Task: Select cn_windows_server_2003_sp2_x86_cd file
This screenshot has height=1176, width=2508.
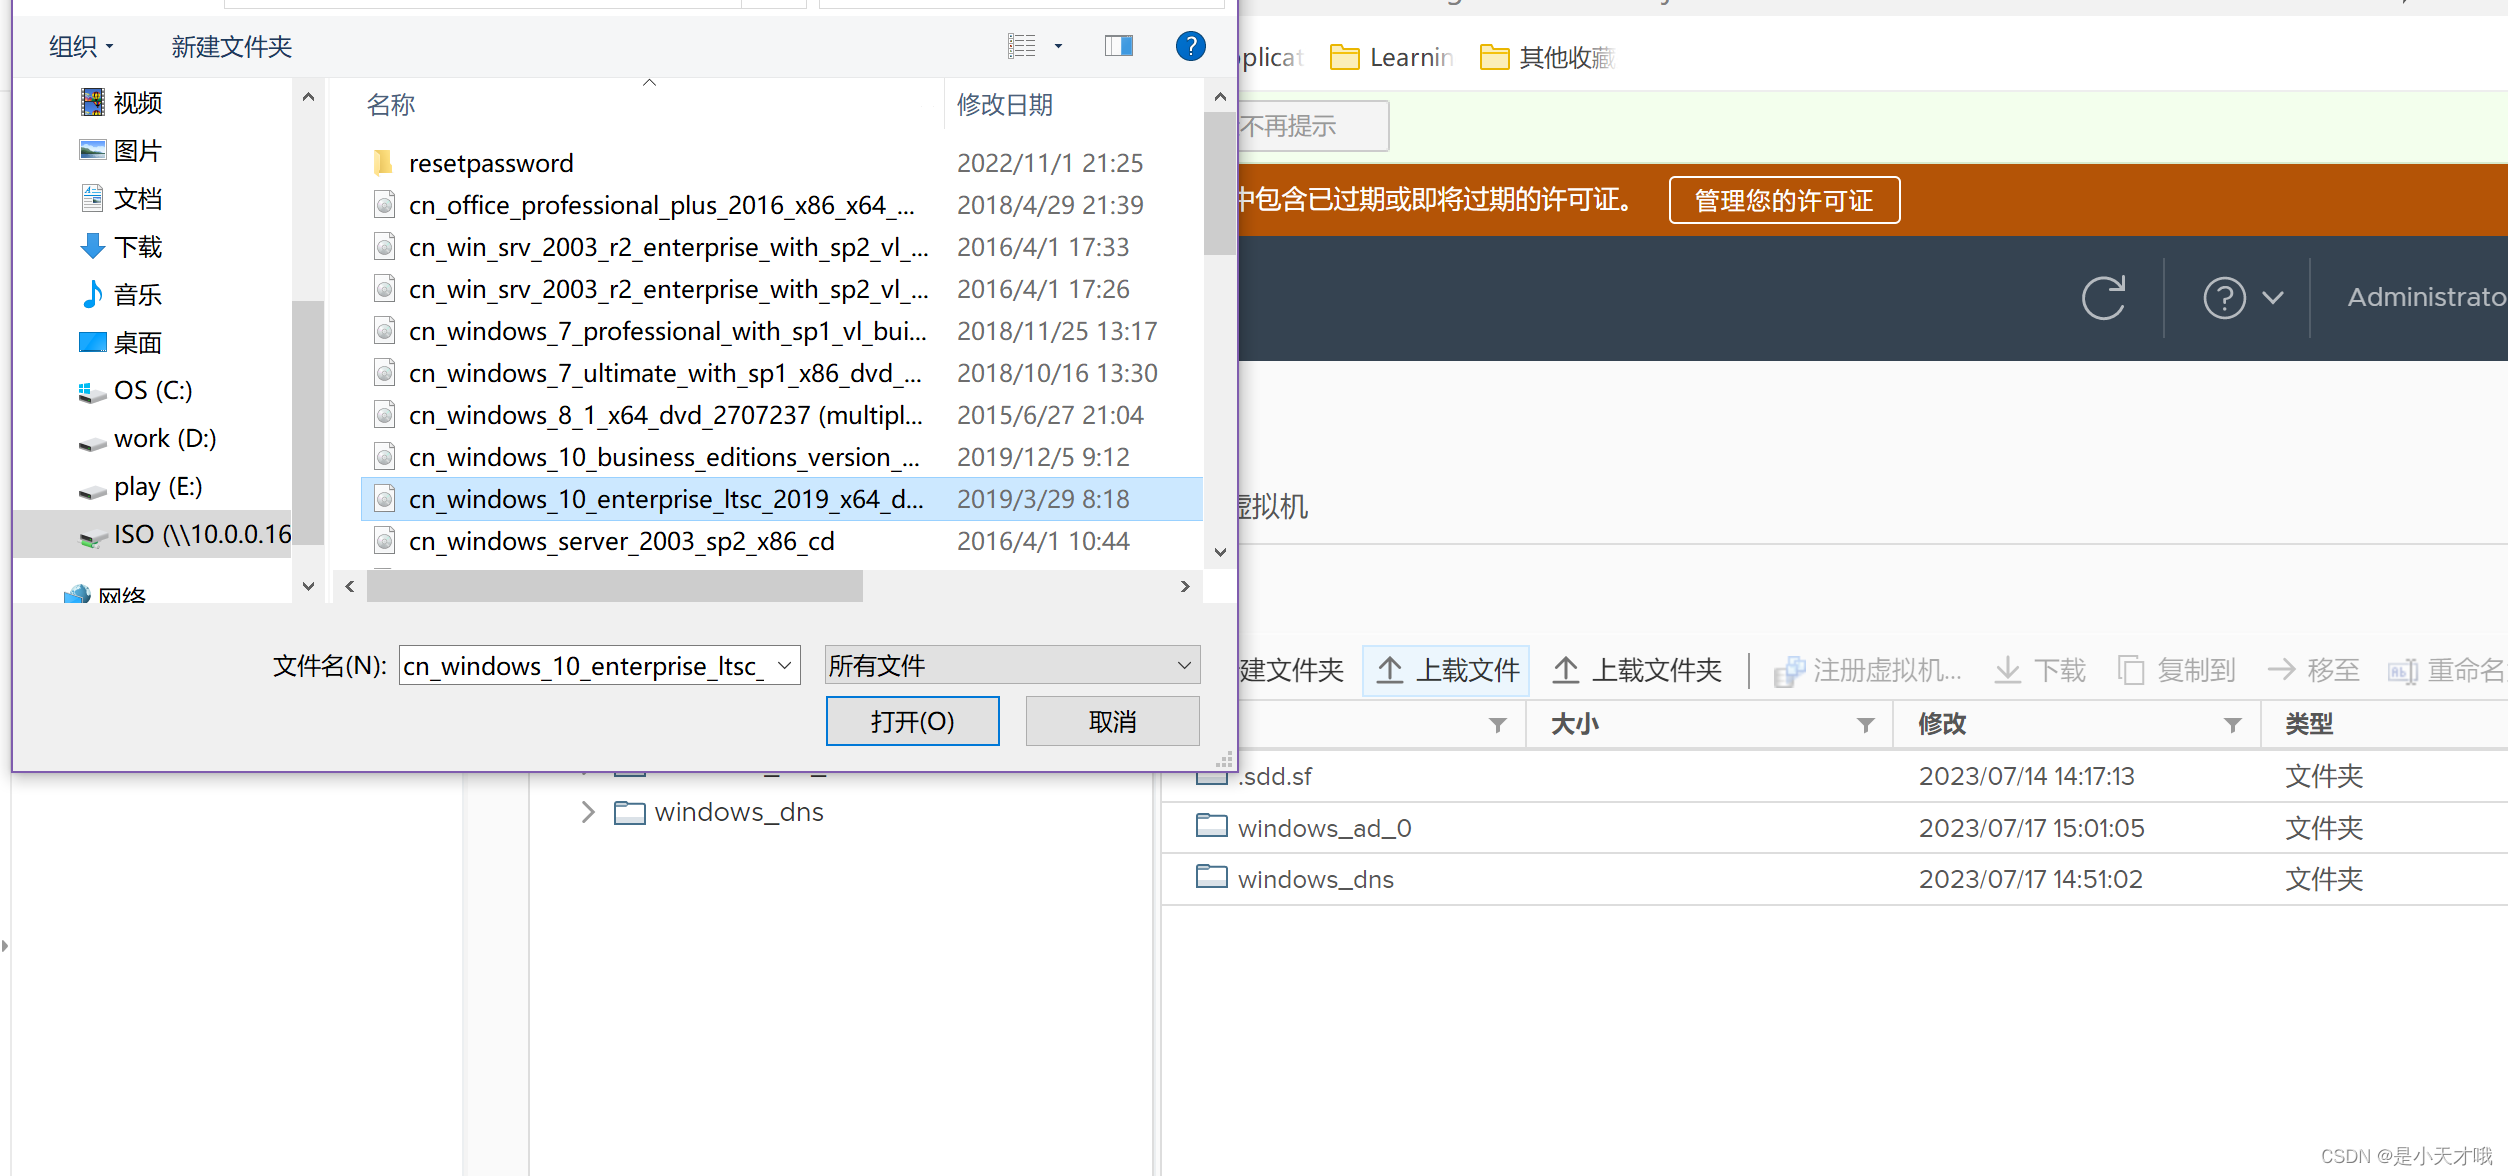Action: 620,541
